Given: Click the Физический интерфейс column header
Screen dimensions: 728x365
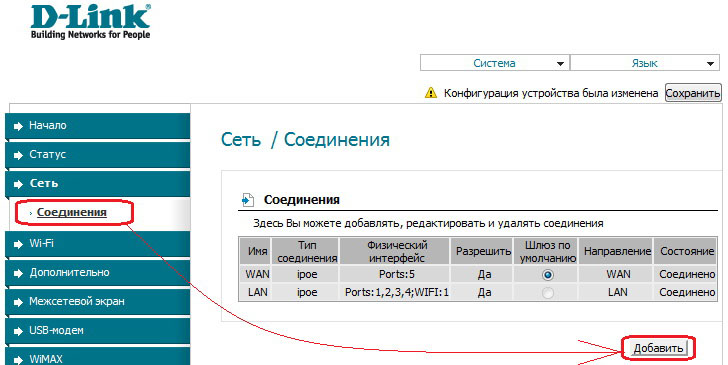Looking at the screenshot, I should coord(396,251).
